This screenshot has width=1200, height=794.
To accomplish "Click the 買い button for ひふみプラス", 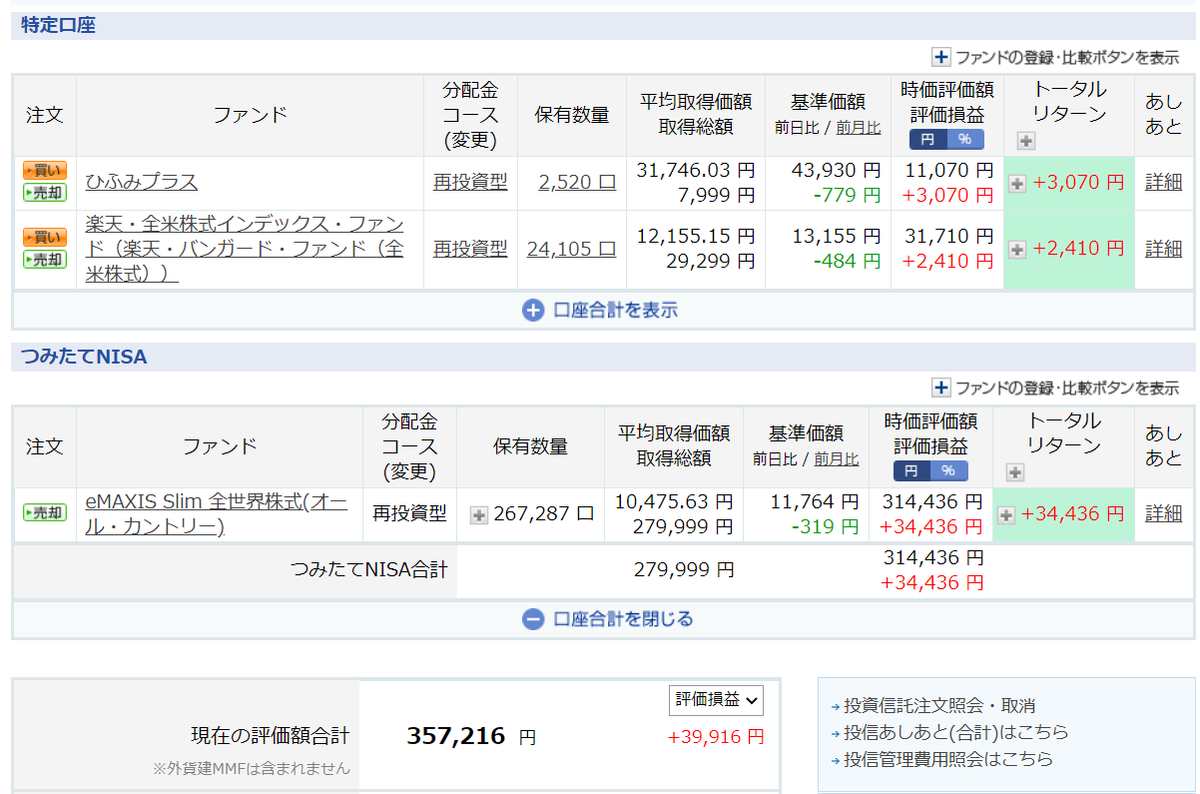I will [x=45, y=171].
